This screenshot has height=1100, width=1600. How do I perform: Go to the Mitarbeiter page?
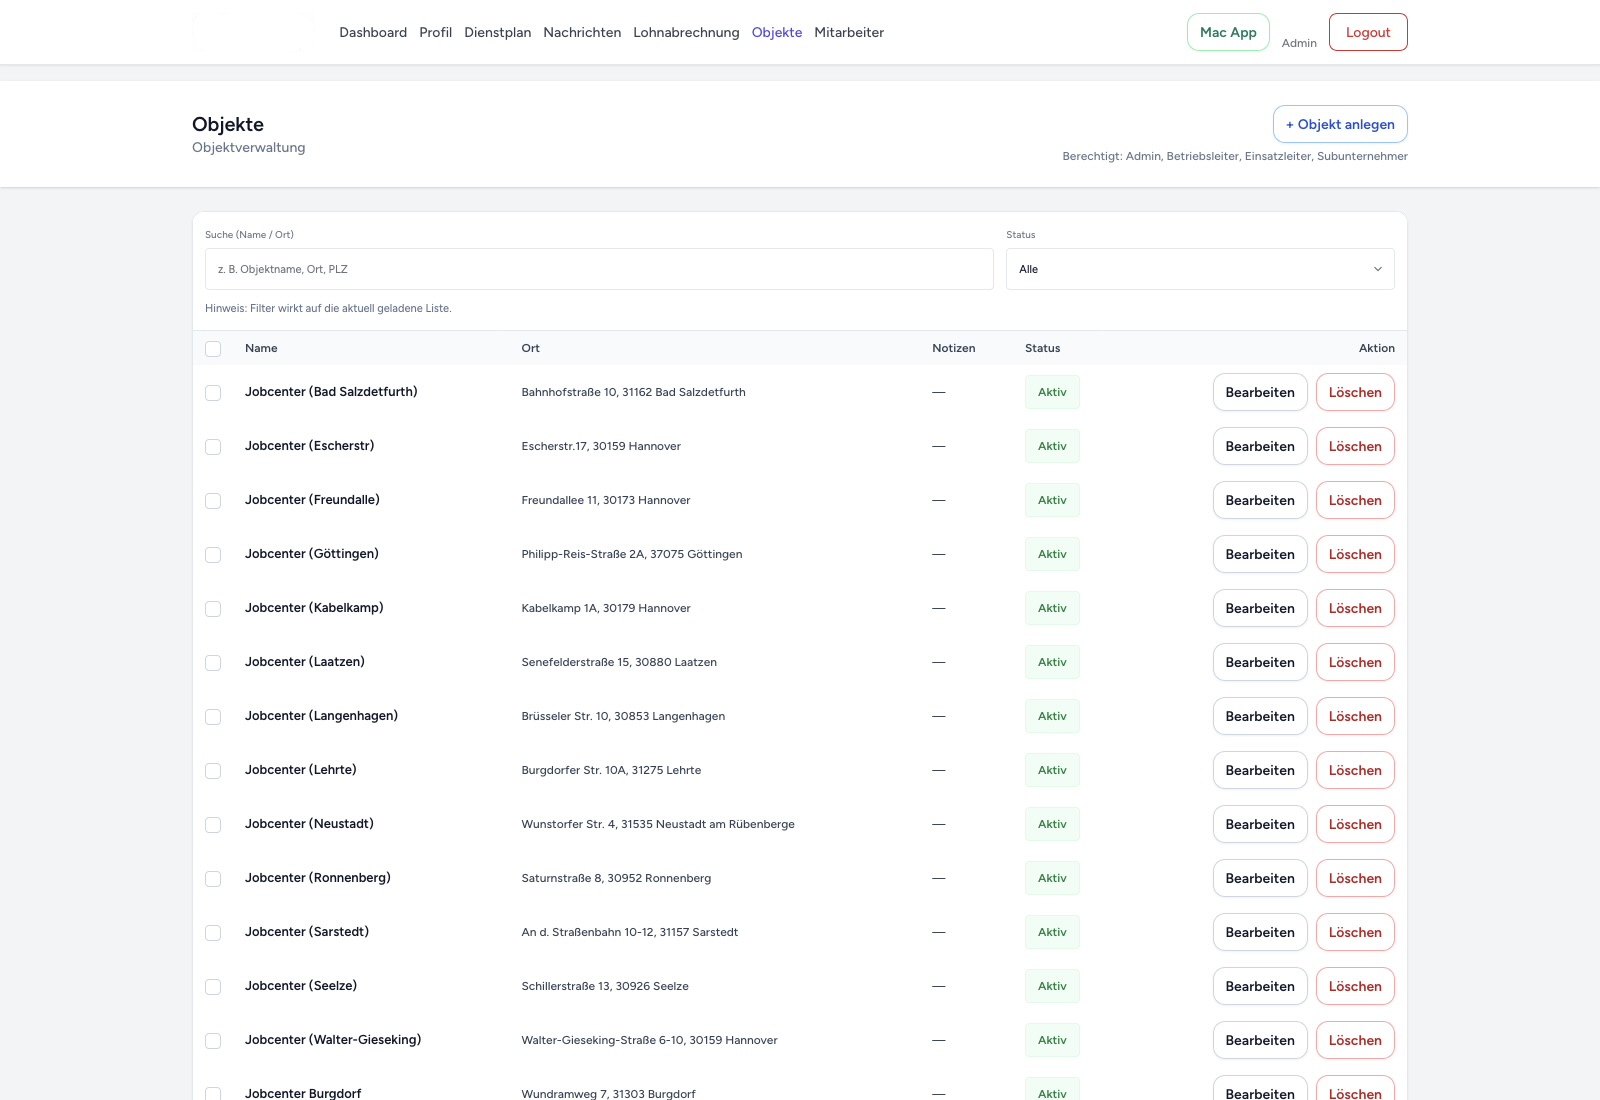click(x=848, y=32)
